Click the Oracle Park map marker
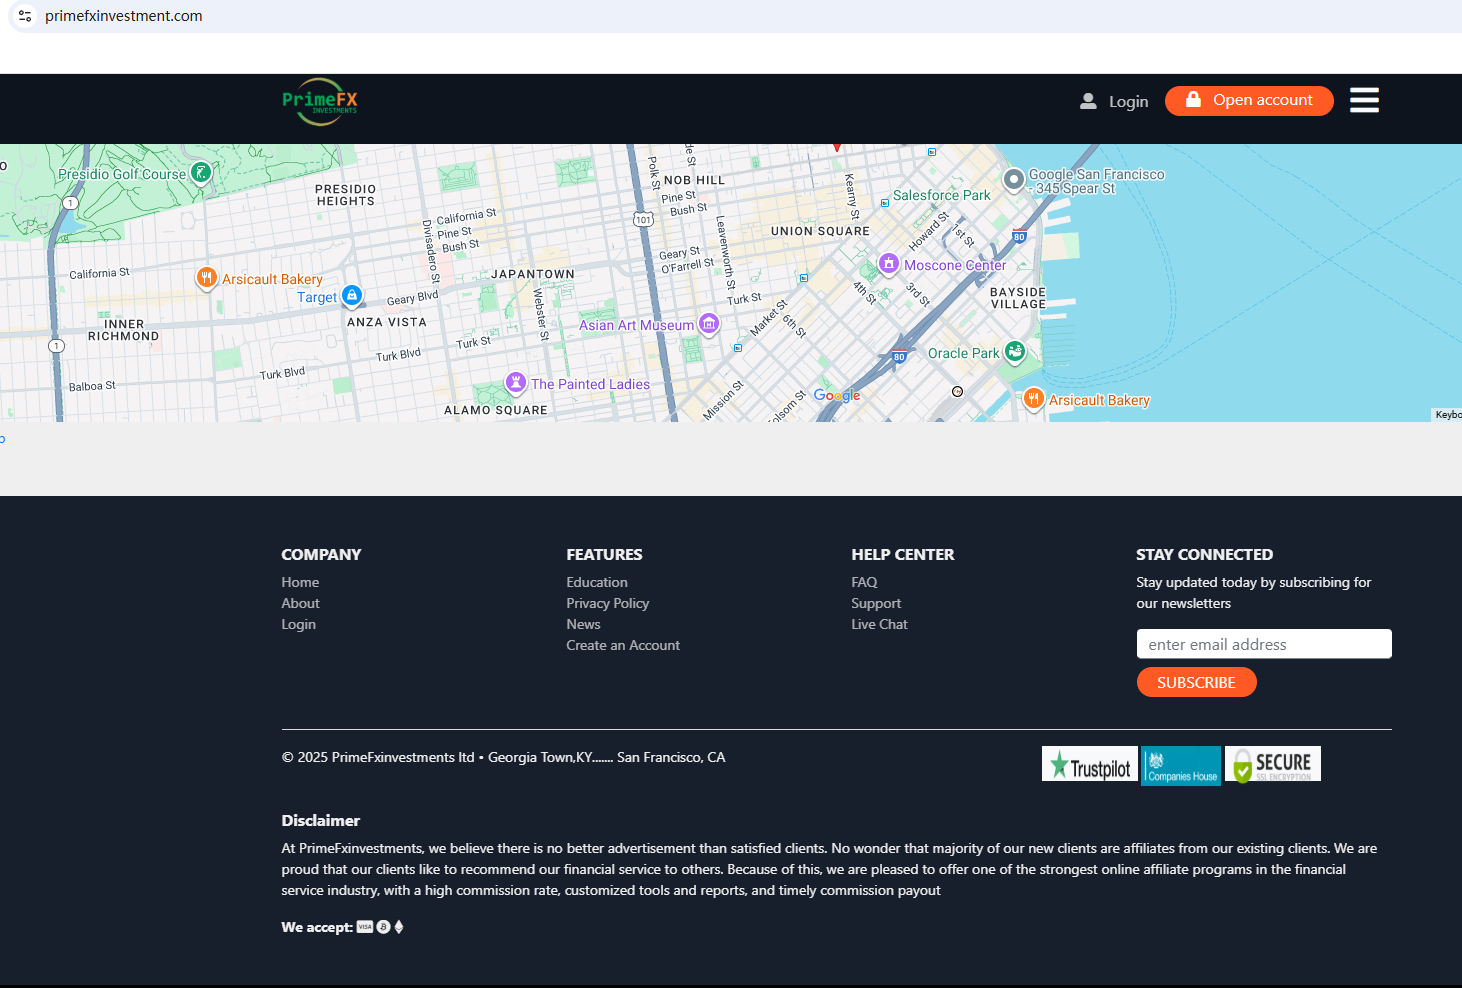1462x988 pixels. [1015, 351]
